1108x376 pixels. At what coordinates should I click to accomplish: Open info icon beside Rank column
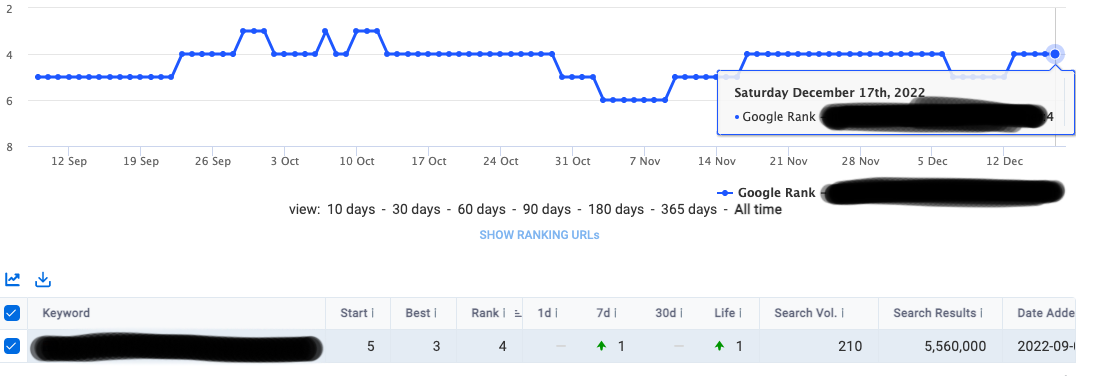(505, 313)
